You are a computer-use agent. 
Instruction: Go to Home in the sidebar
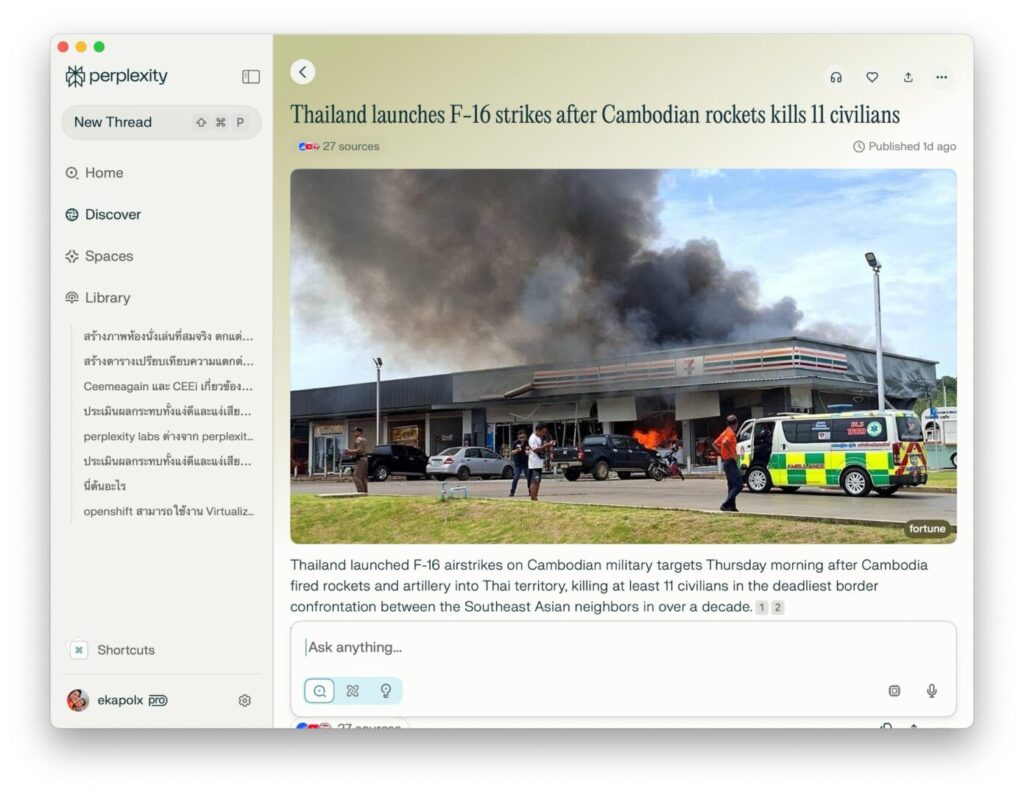click(95, 173)
